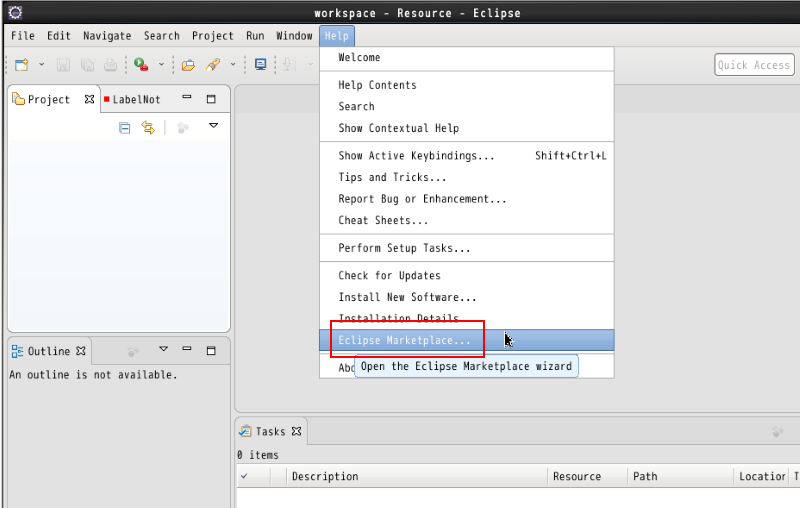This screenshot has height=508, width=800.
Task: Click the New wizard toolbar icon
Action: pos(22,65)
